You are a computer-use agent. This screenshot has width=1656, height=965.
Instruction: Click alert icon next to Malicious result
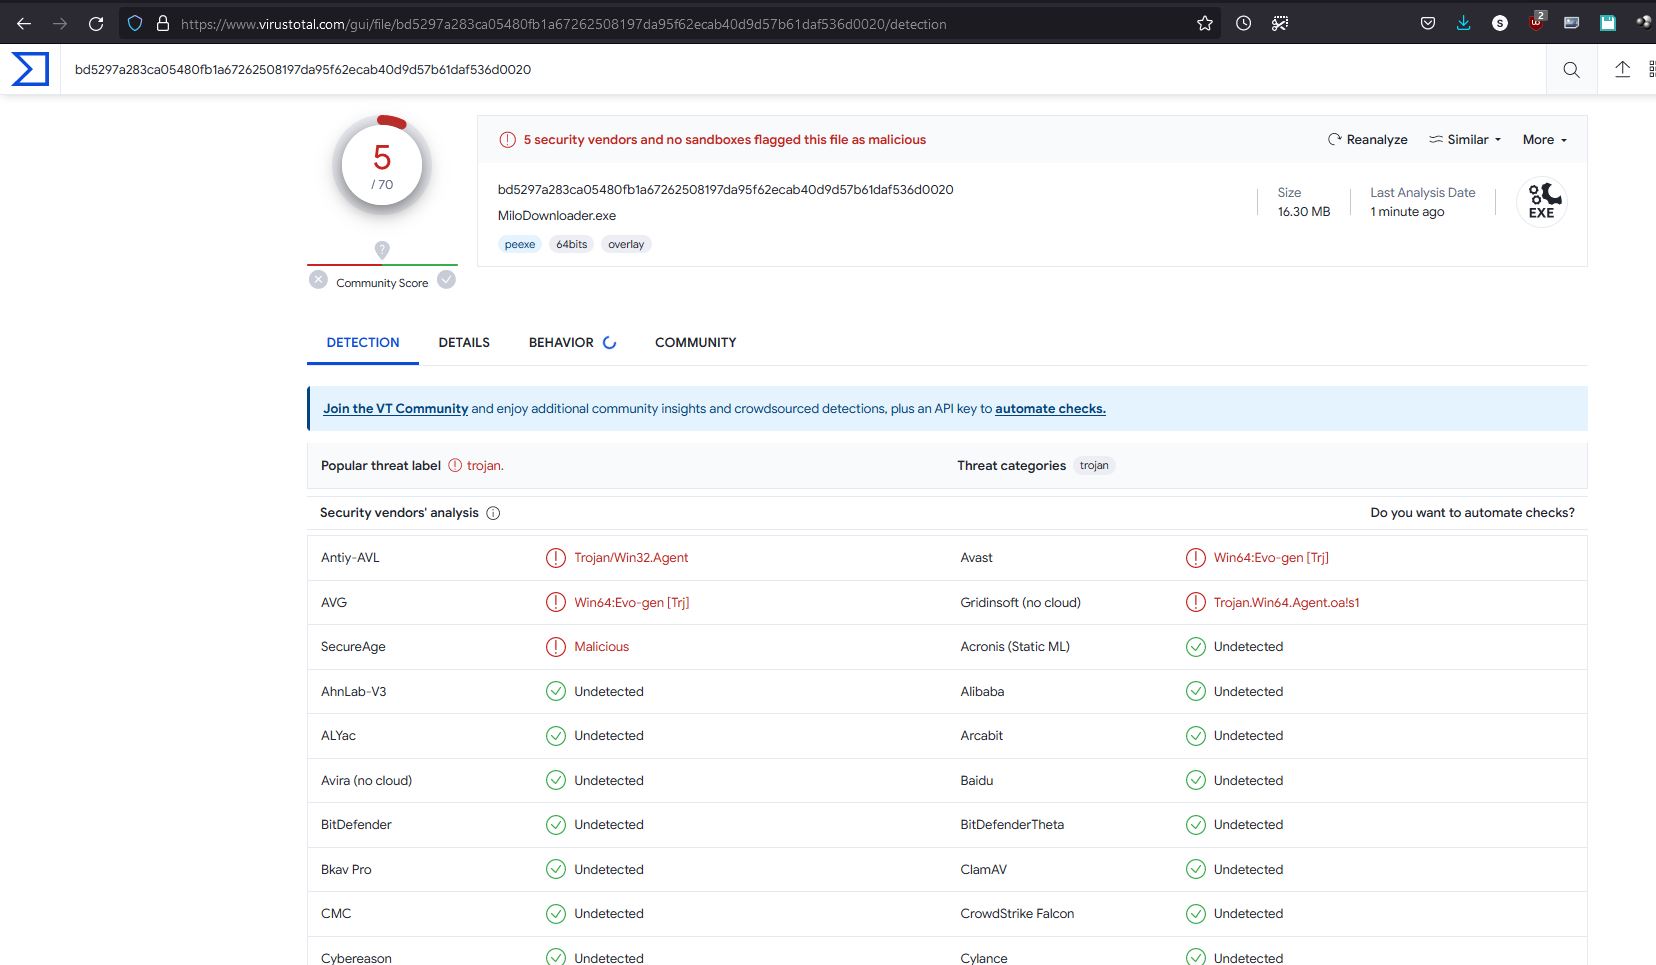coord(556,647)
